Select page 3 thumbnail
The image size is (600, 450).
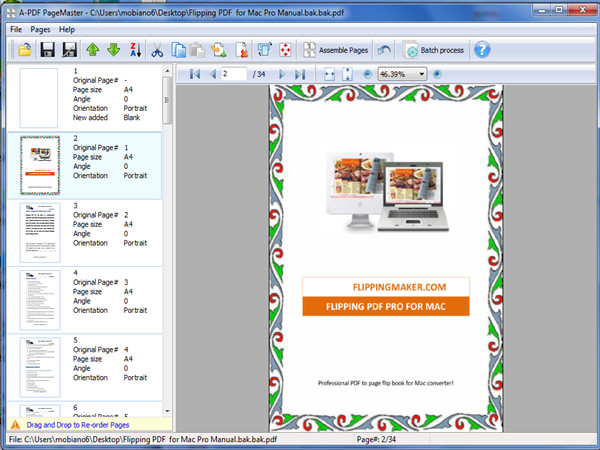pos(40,233)
